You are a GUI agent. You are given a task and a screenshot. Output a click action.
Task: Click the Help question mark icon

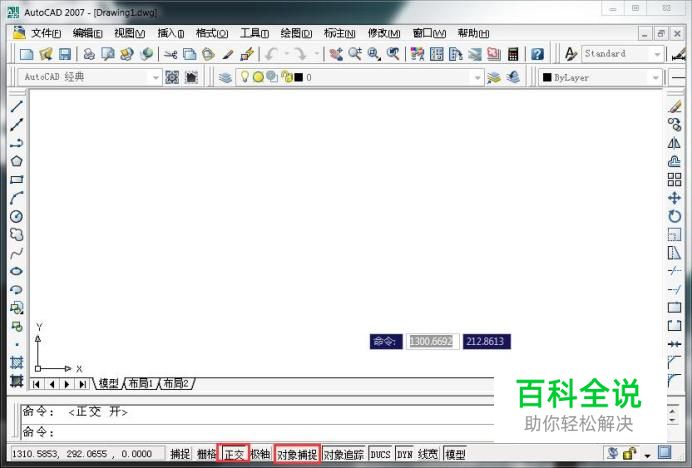(537, 54)
